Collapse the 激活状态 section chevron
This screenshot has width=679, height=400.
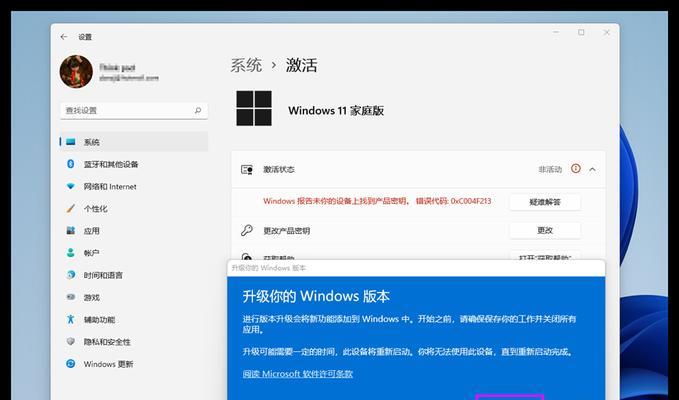(x=592, y=169)
